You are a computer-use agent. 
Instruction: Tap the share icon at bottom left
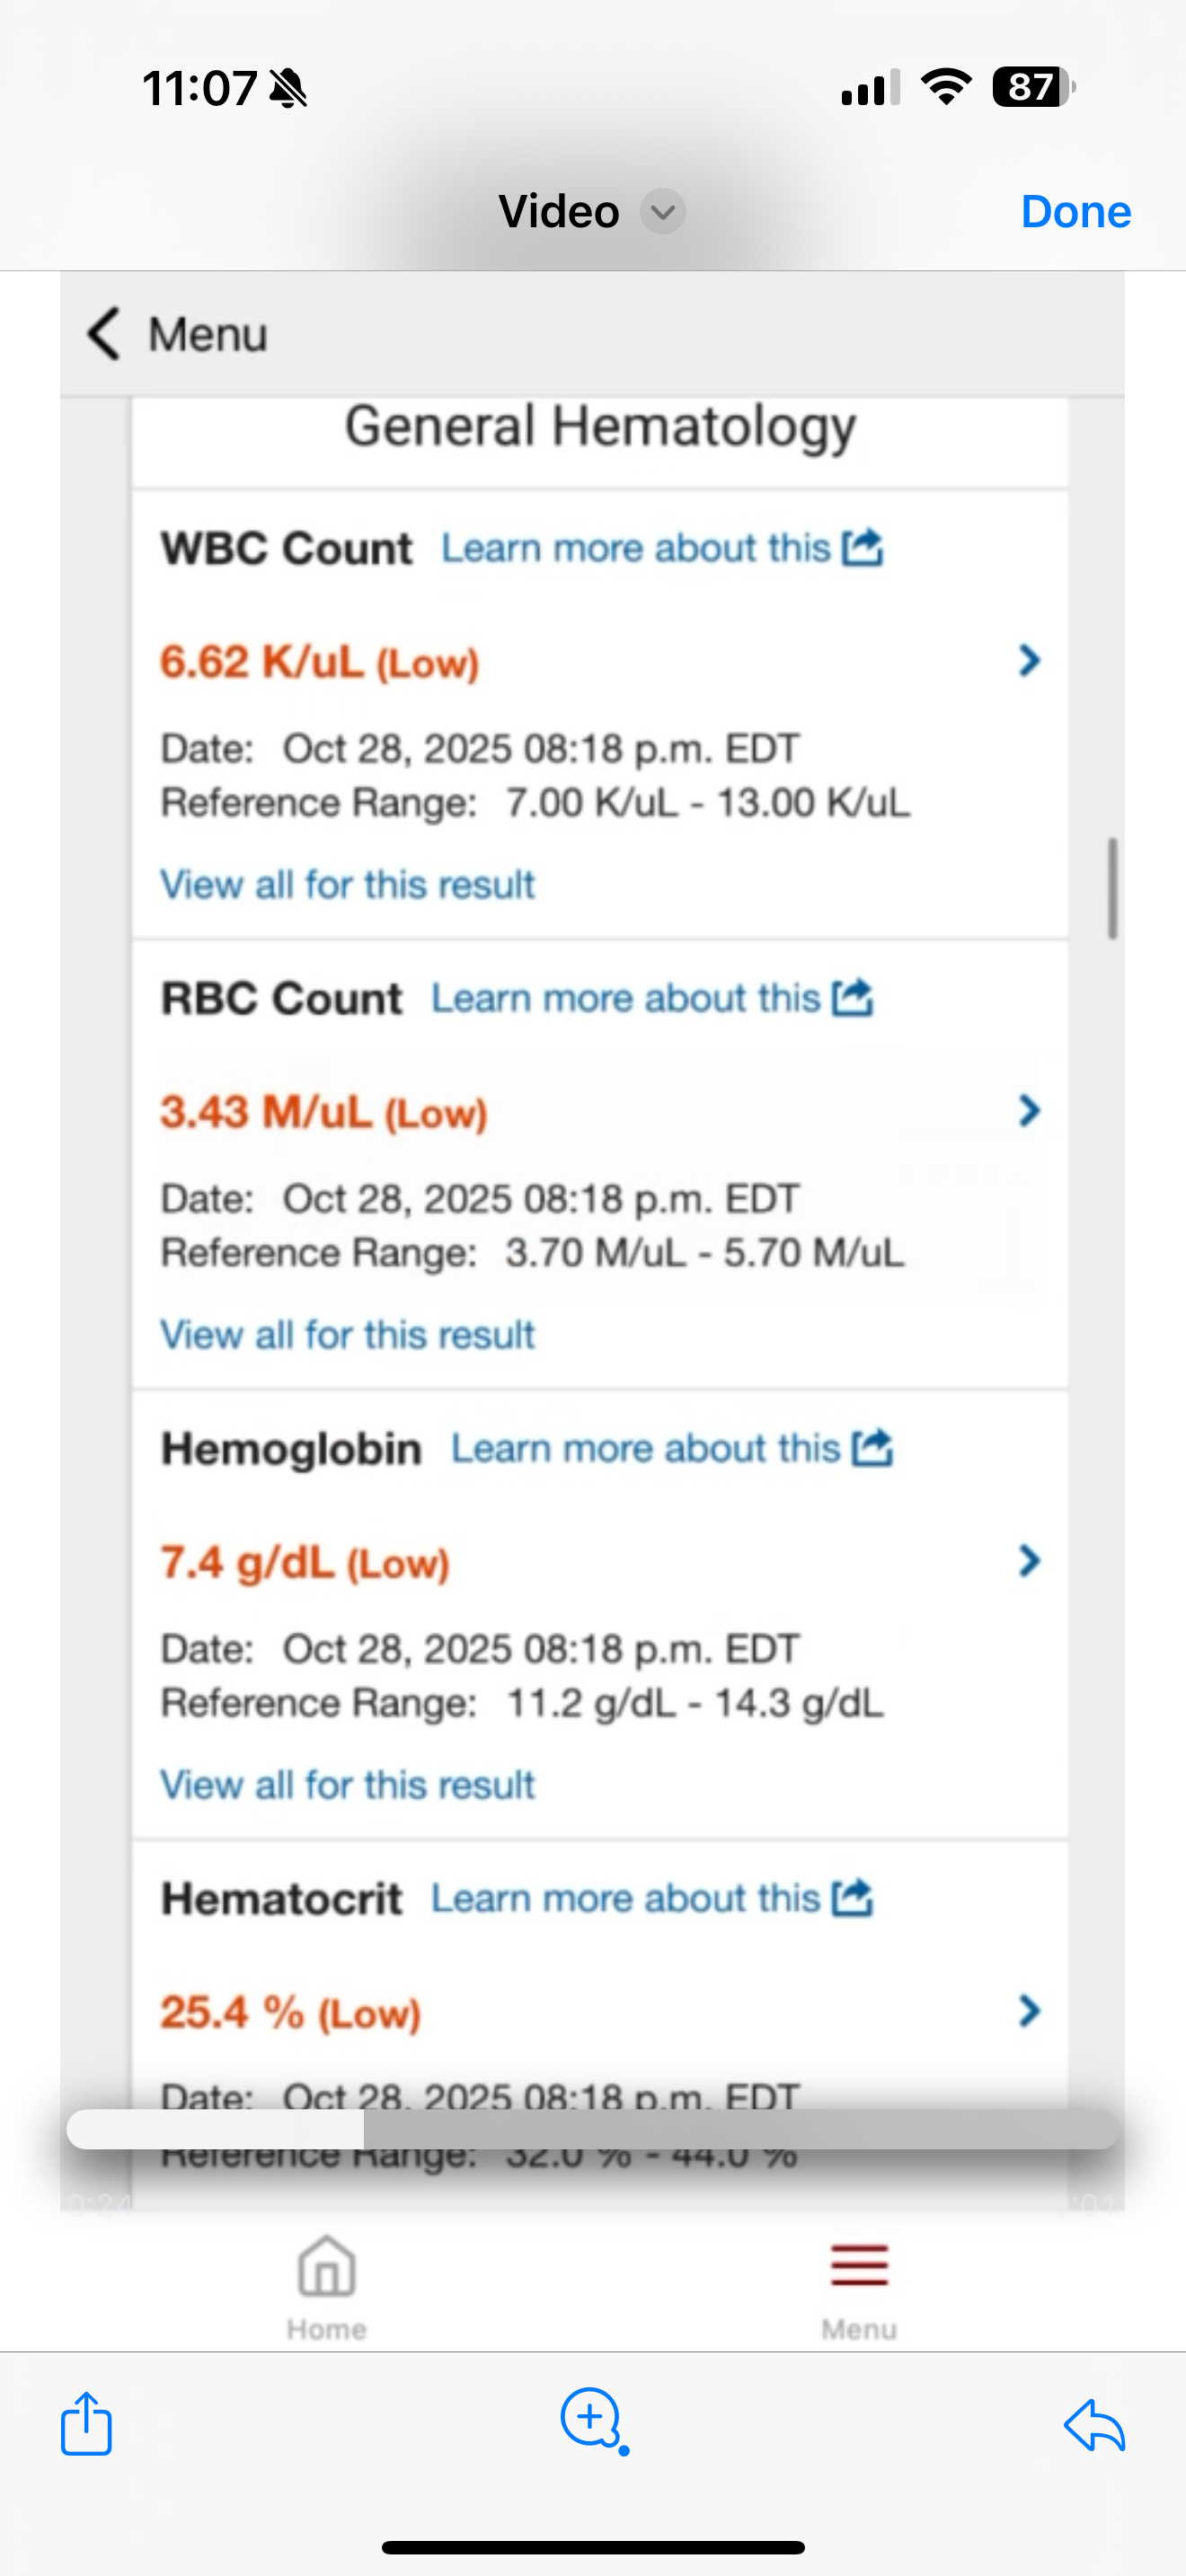tap(86, 2423)
